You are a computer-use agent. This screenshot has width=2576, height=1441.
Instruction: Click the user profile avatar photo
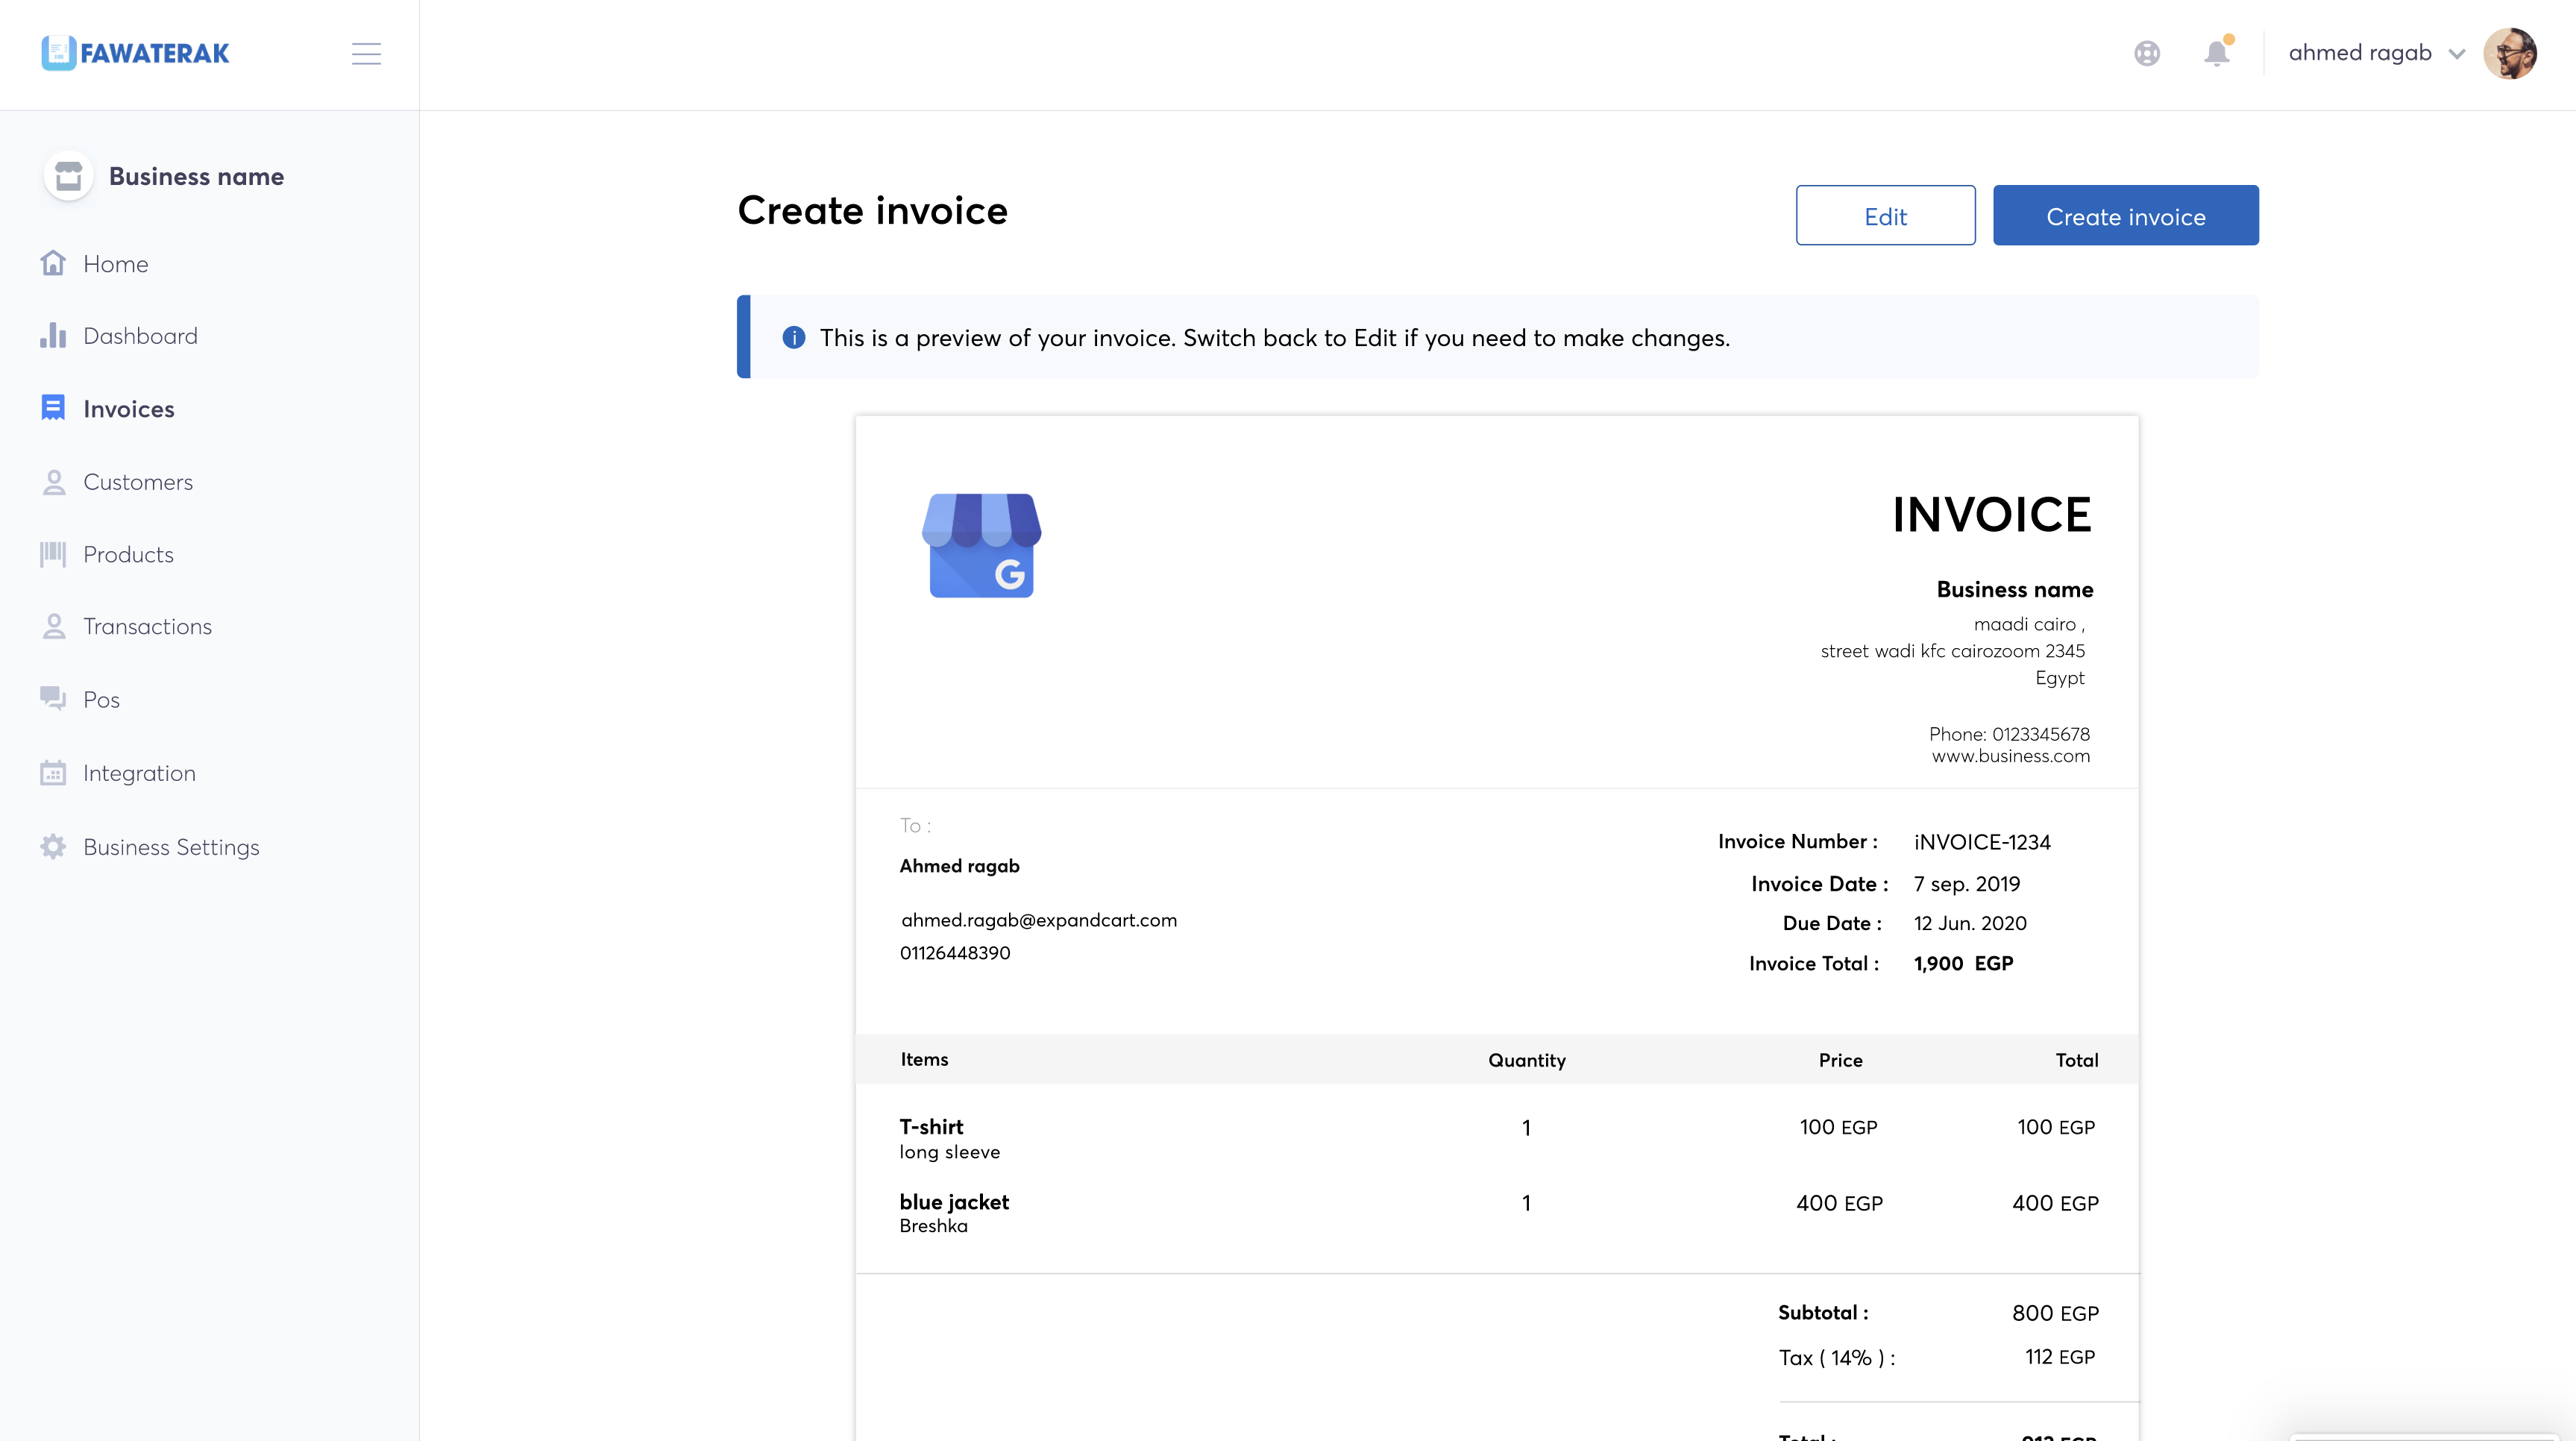point(2509,53)
